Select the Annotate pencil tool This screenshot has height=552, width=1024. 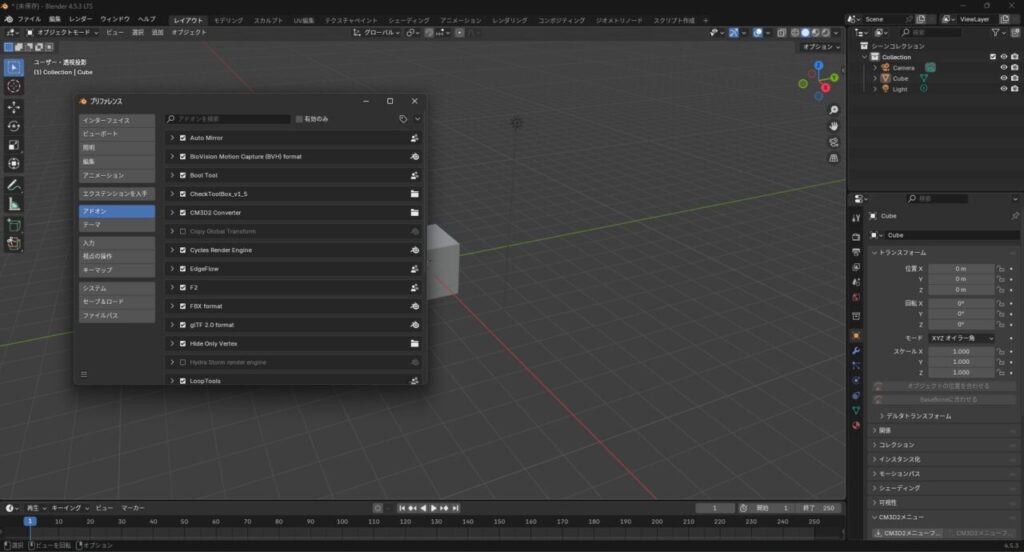14,186
